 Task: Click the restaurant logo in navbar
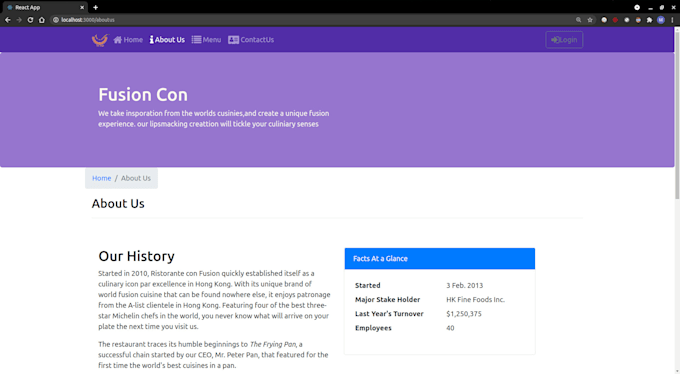pyautogui.click(x=100, y=40)
